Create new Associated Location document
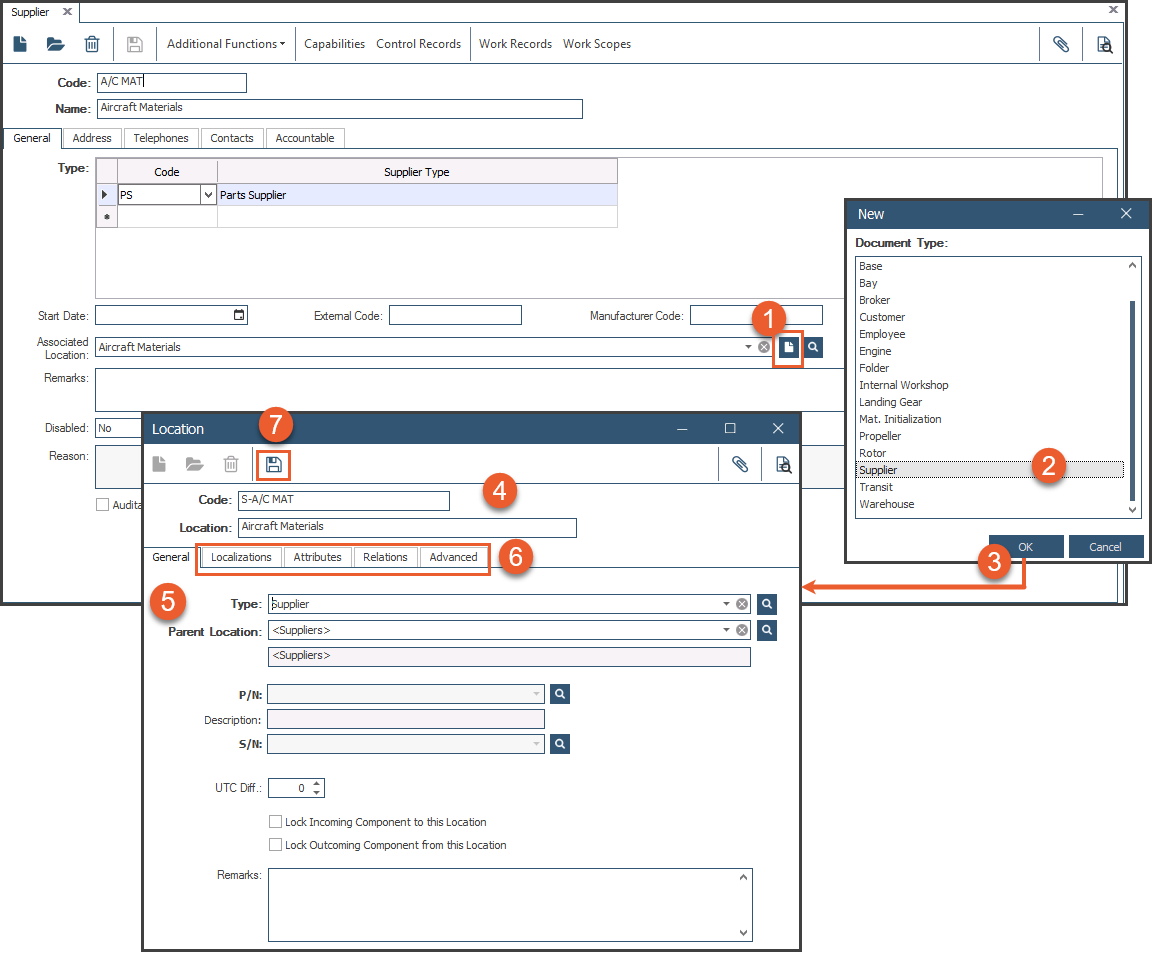1152x953 pixels. click(x=788, y=347)
